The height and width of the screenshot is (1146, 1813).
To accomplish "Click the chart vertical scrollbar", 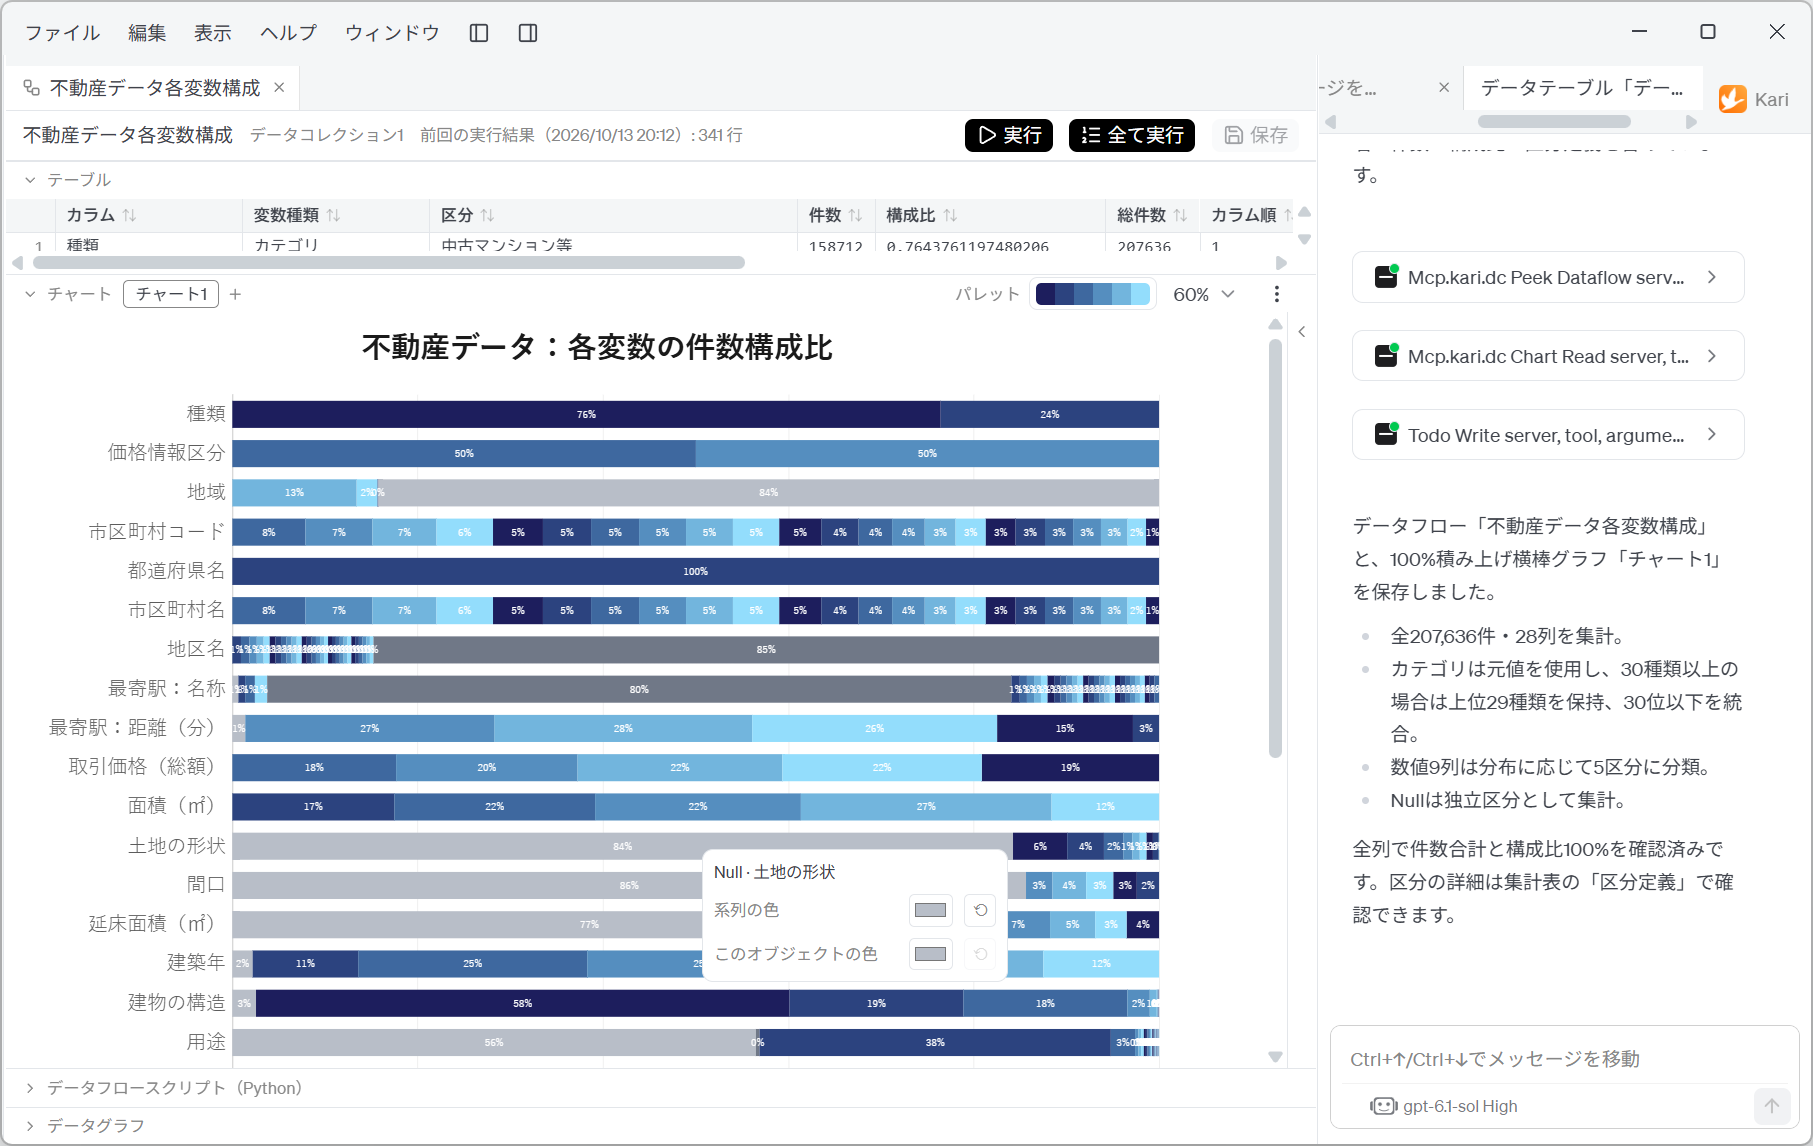I will click(x=1275, y=548).
